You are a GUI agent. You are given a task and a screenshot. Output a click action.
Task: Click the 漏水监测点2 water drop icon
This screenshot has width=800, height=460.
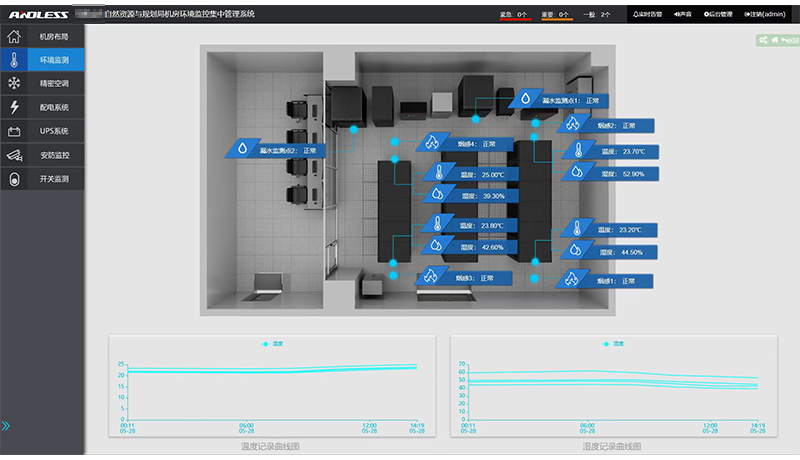coord(242,150)
